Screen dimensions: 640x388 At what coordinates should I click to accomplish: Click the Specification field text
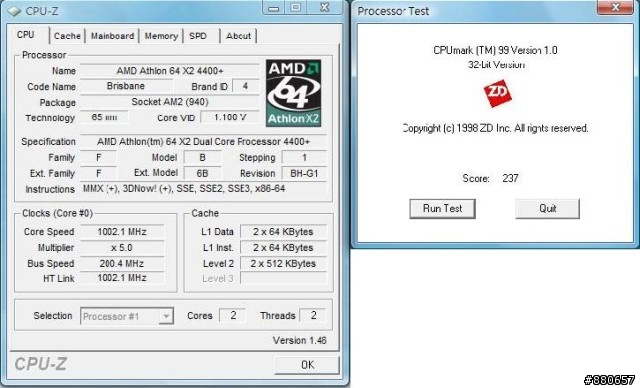[203, 142]
